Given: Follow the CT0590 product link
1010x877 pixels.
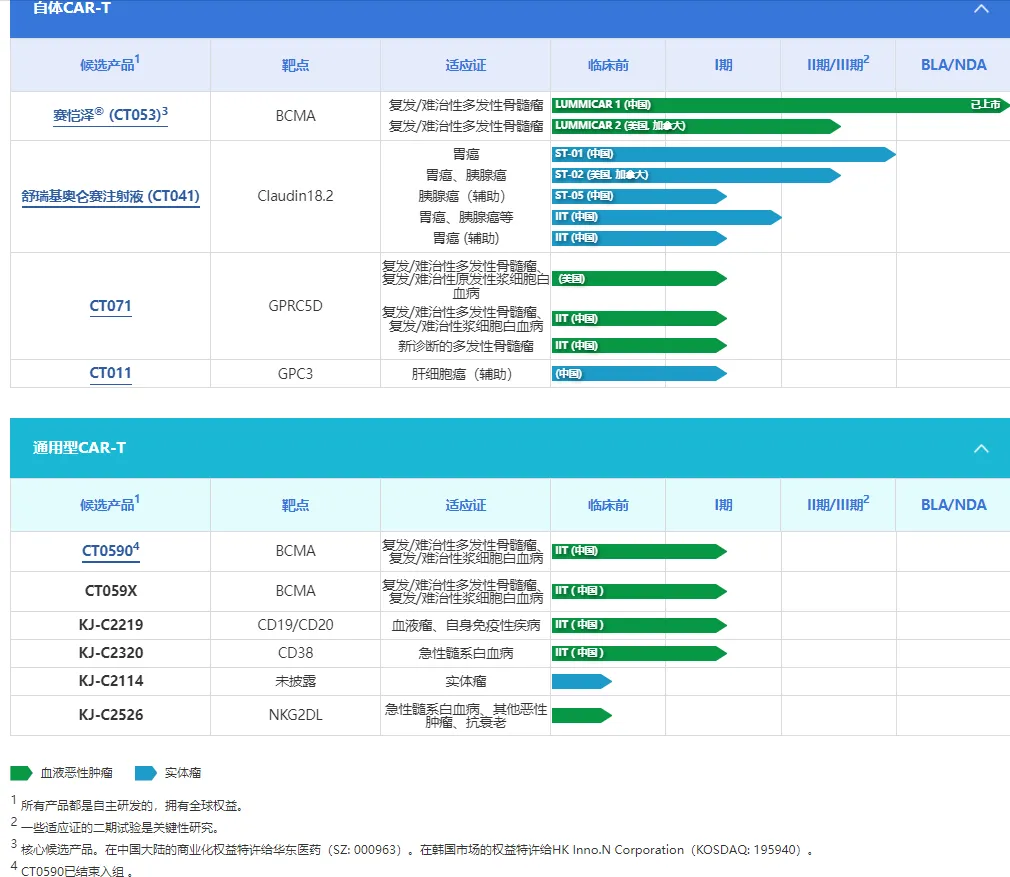Looking at the screenshot, I should coord(108,550).
